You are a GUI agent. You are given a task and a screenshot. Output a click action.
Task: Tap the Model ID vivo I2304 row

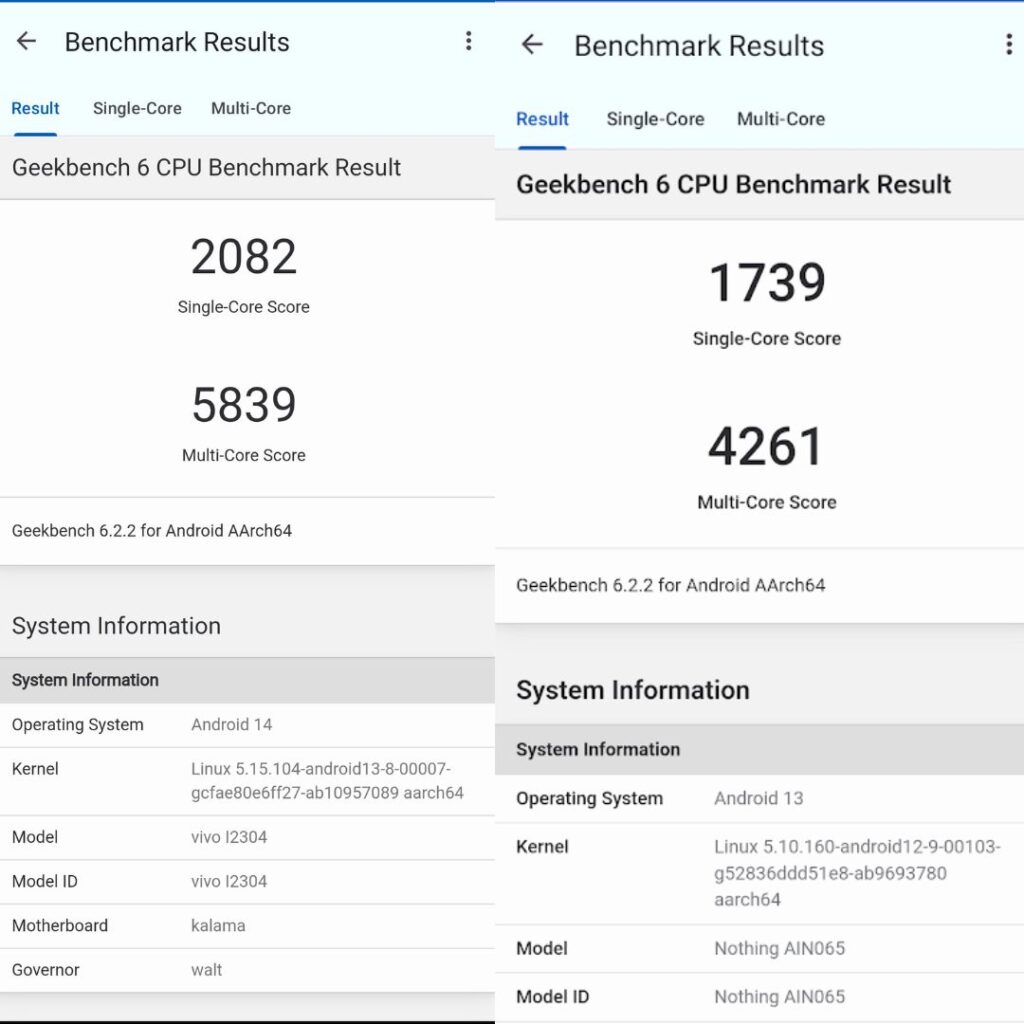click(x=246, y=882)
